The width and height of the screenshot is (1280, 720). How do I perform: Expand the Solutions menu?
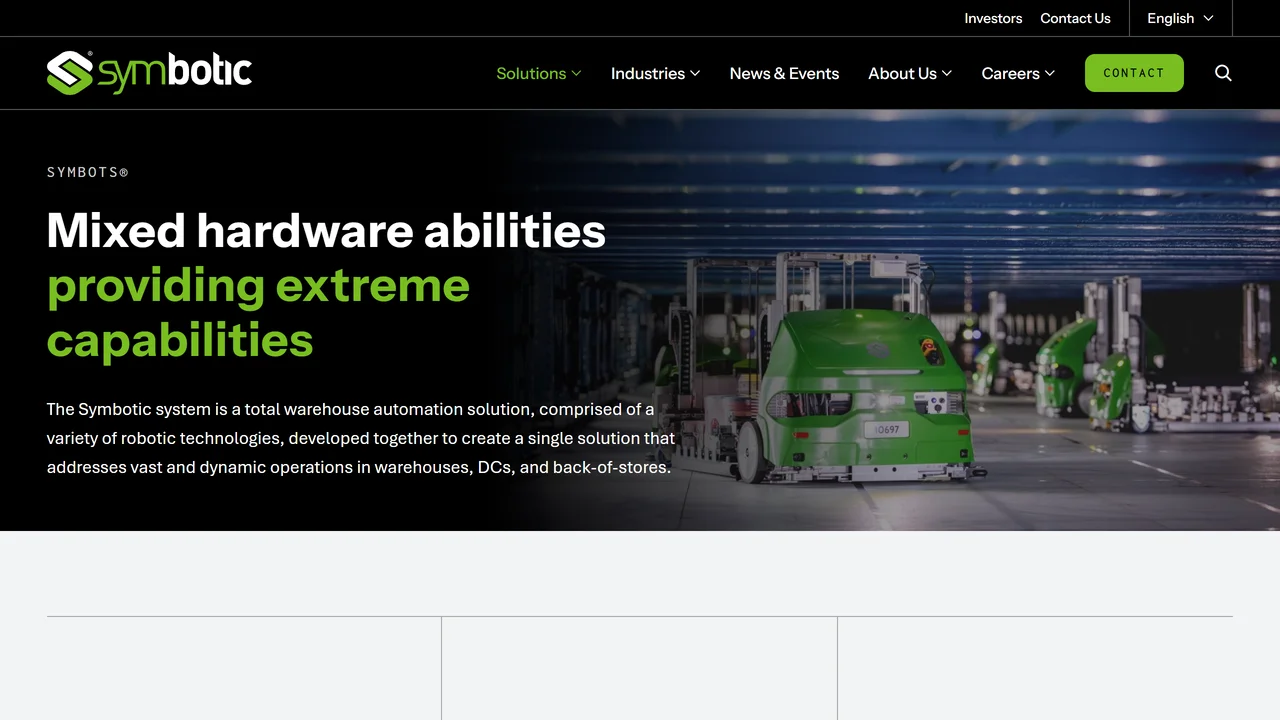coord(539,73)
